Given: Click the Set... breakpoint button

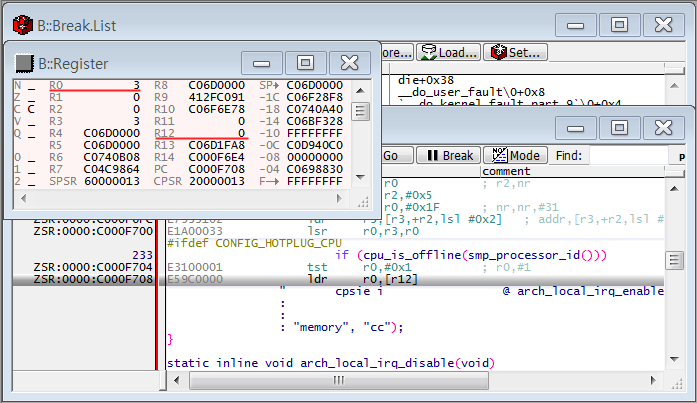Looking at the screenshot, I should coord(515,52).
